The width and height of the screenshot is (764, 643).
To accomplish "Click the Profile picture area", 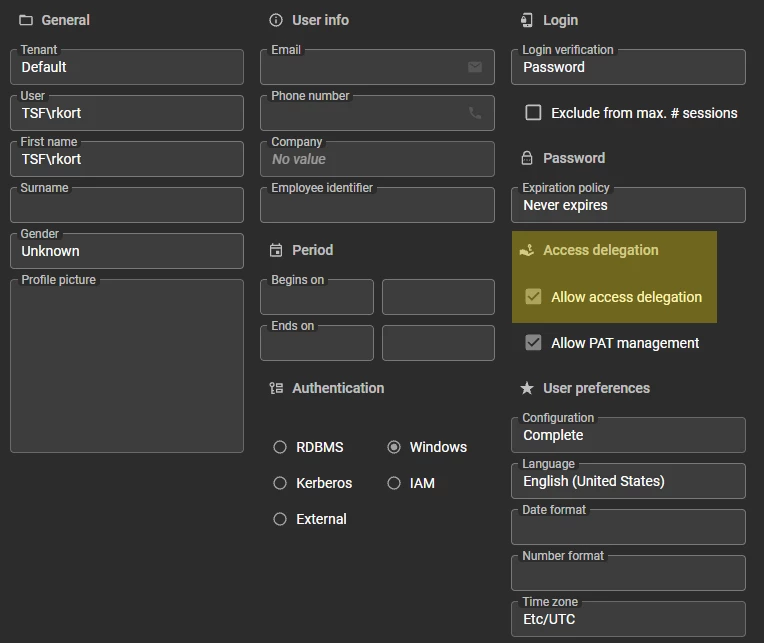I will [127, 366].
